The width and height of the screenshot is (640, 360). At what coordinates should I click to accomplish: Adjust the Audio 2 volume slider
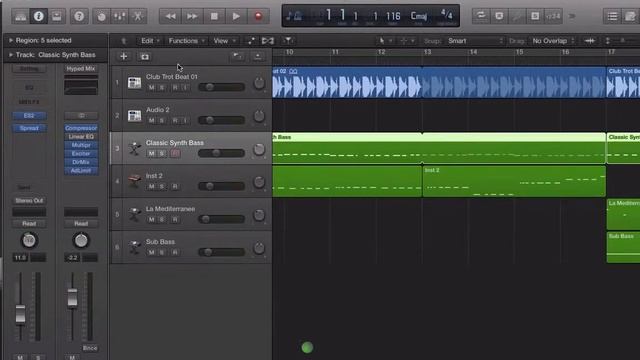point(221,120)
